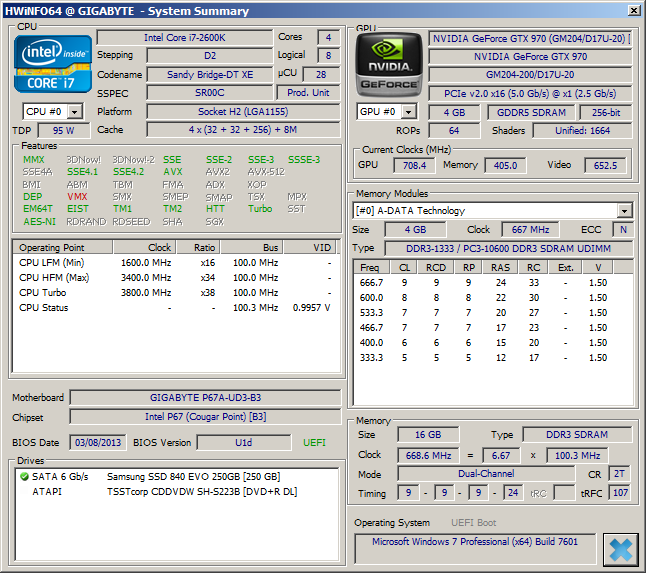The image size is (646, 573).
Task: Click the Dual-Channel mode field
Action: [486, 474]
